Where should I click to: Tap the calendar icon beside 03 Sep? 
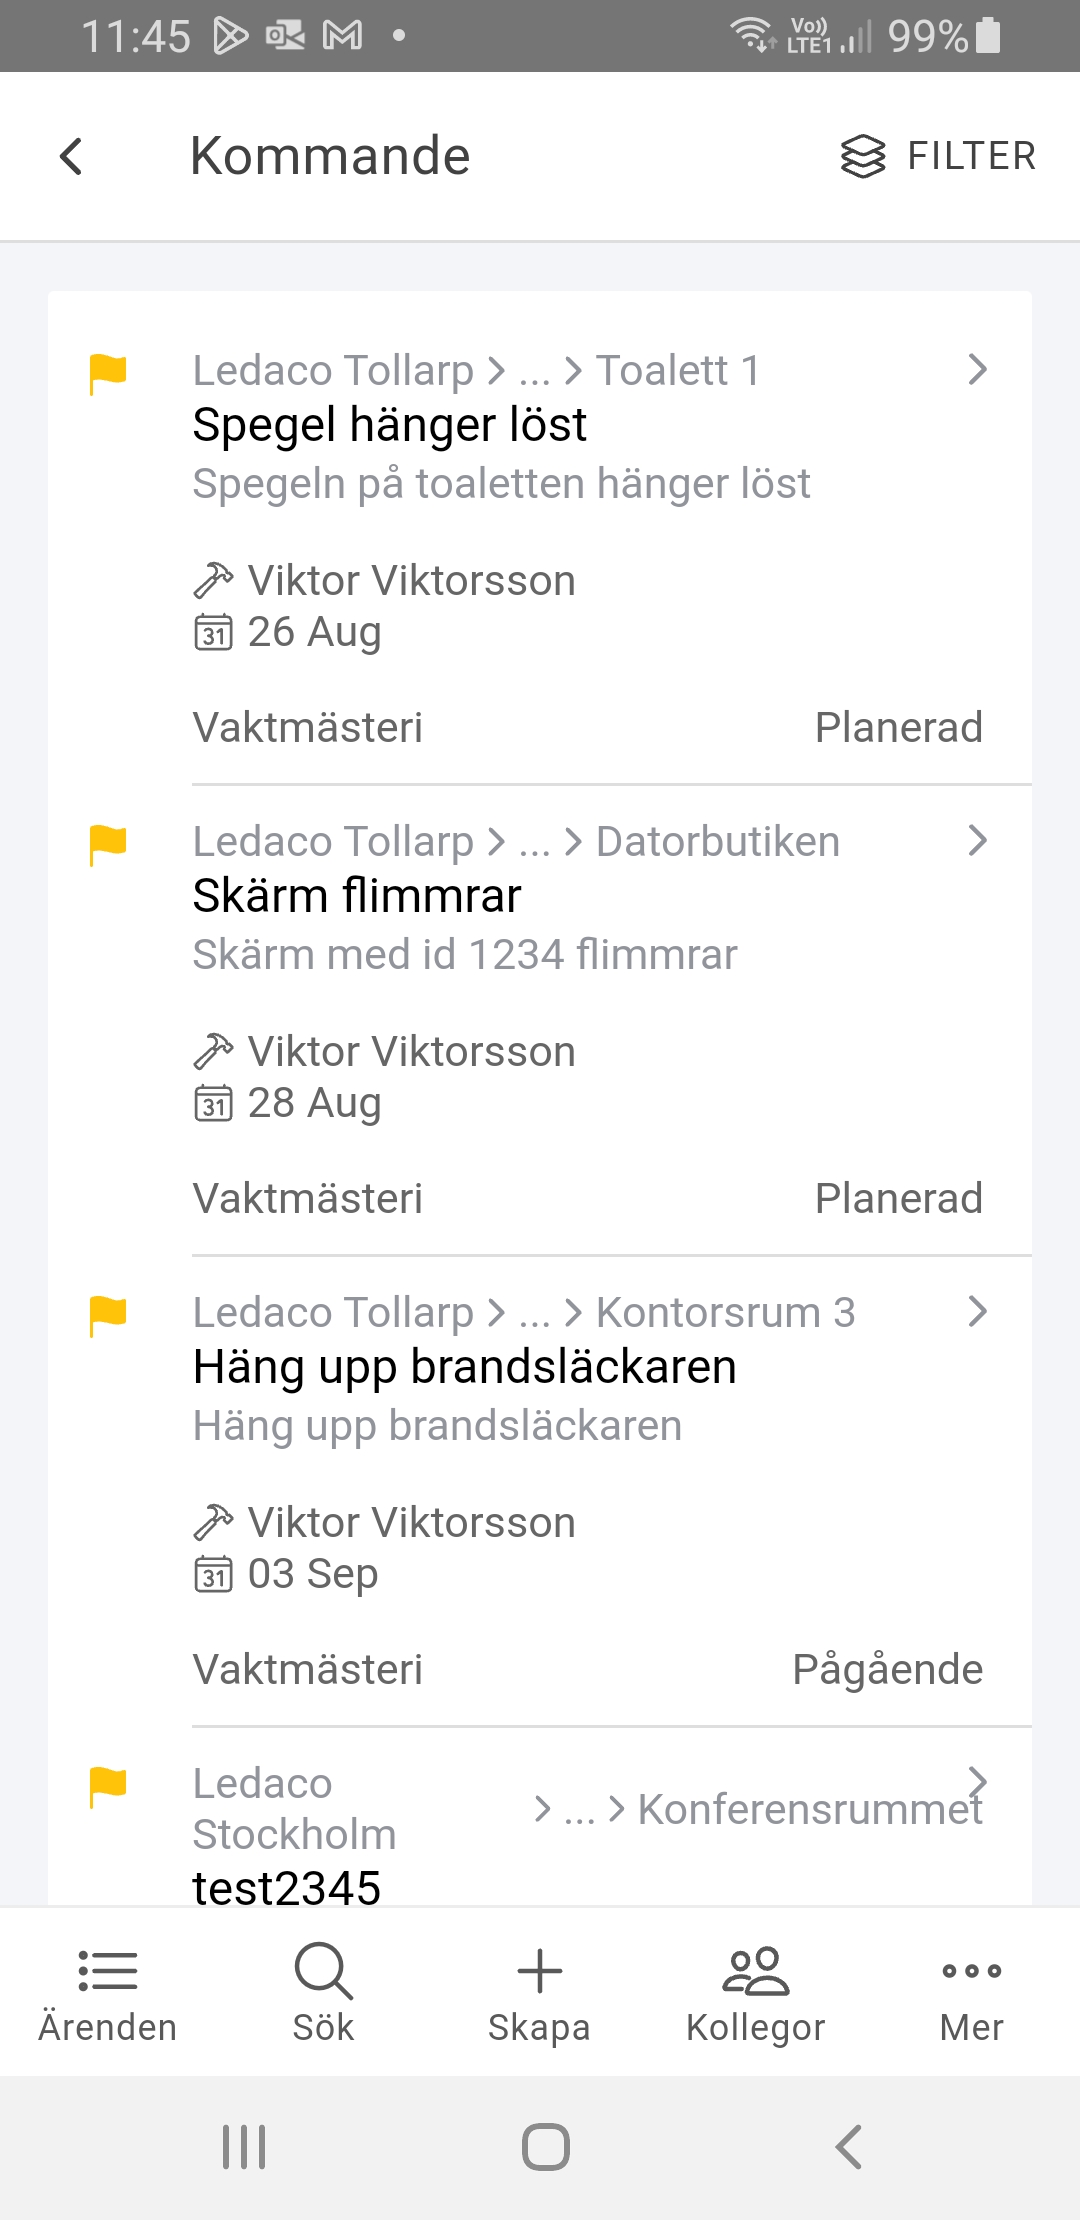(x=213, y=1574)
